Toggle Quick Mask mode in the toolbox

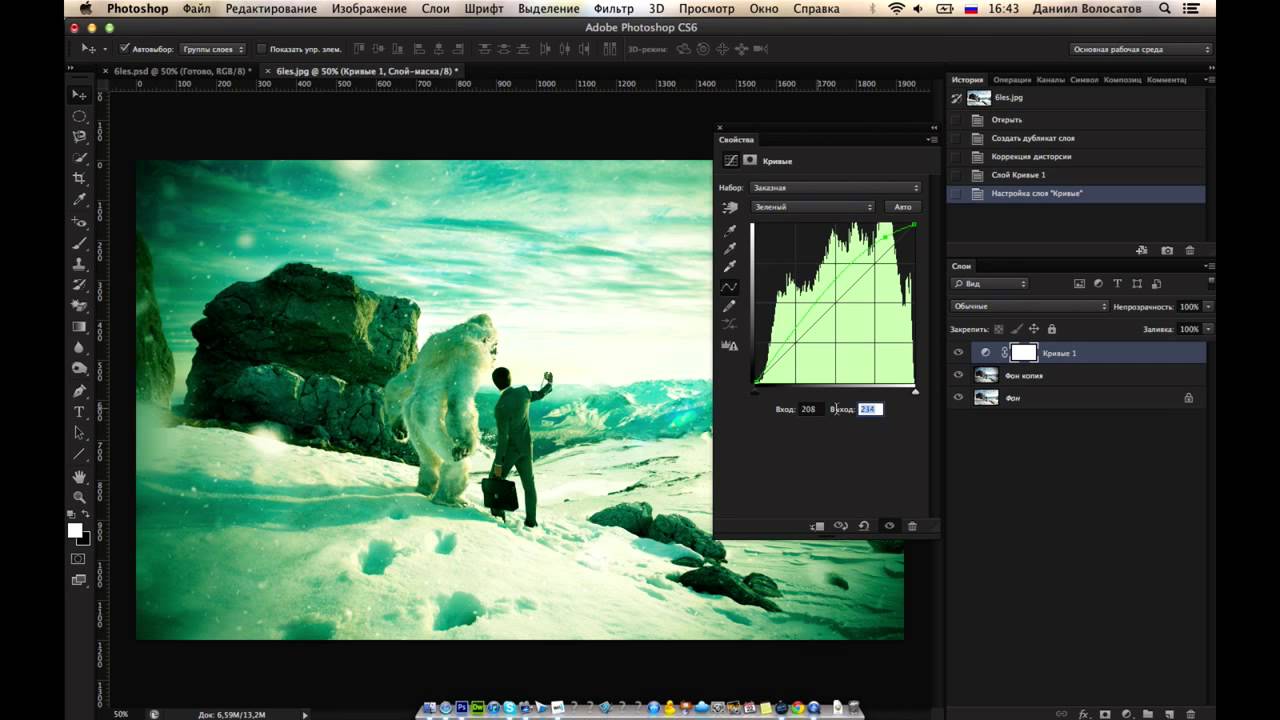click(78, 559)
